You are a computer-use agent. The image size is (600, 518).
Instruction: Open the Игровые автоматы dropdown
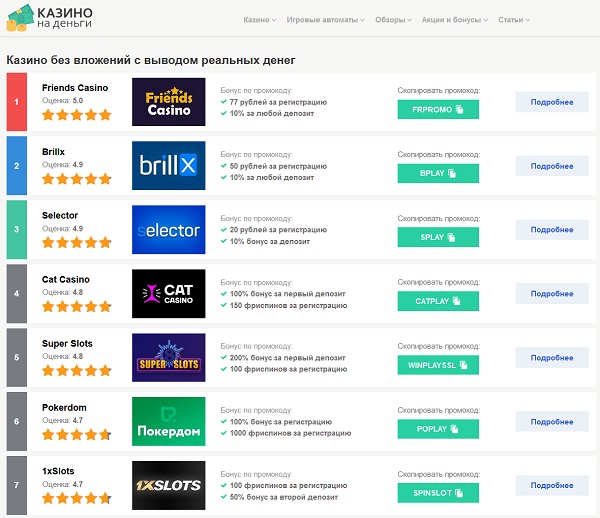coord(325,20)
